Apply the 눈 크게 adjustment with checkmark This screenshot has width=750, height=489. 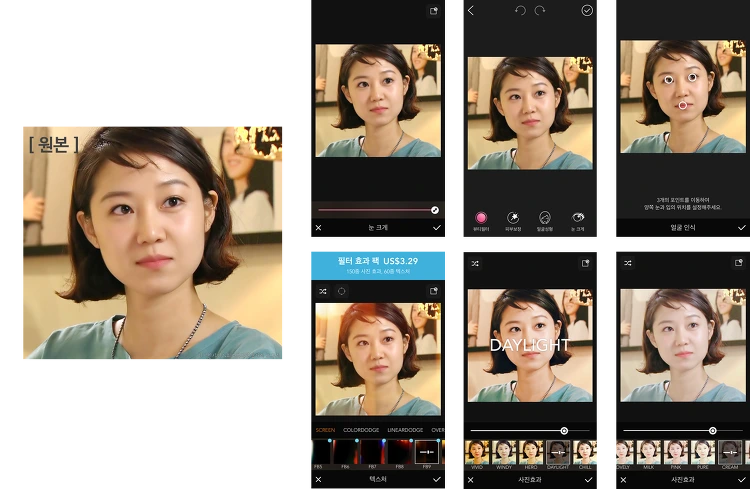437,228
